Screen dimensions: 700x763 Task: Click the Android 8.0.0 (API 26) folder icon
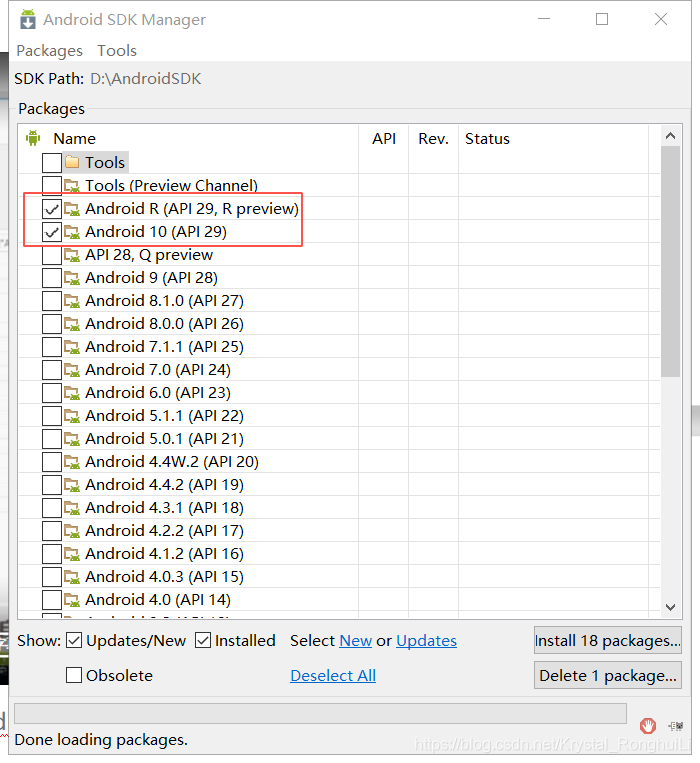tap(72, 324)
